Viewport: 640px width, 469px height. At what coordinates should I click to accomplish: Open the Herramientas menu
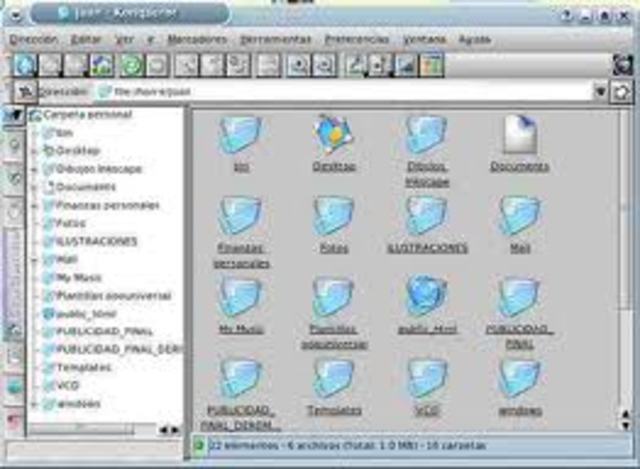coord(276,40)
